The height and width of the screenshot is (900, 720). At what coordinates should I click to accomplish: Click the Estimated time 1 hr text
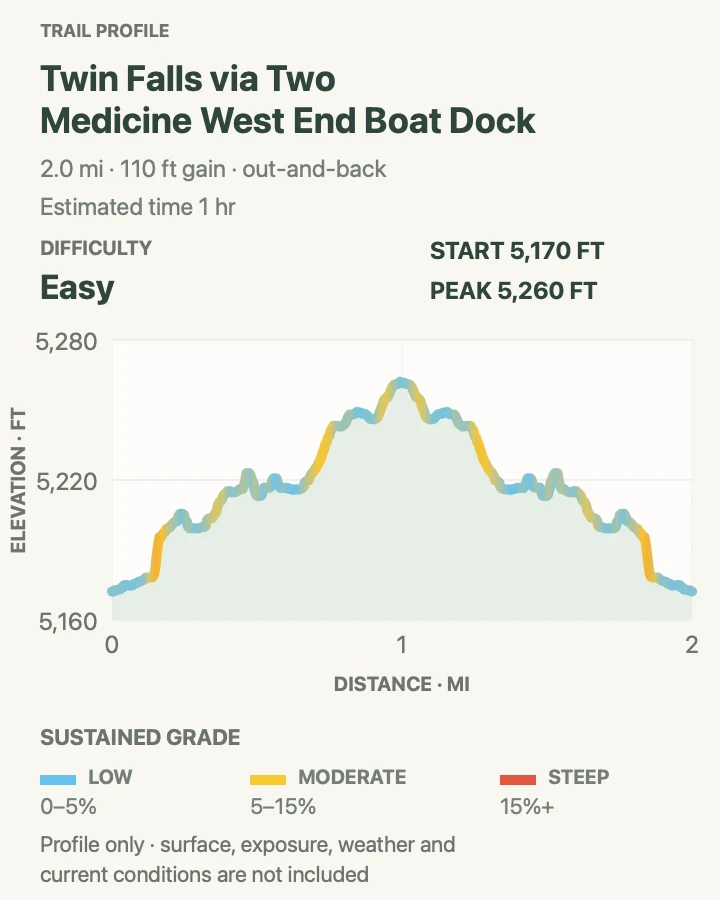138,207
